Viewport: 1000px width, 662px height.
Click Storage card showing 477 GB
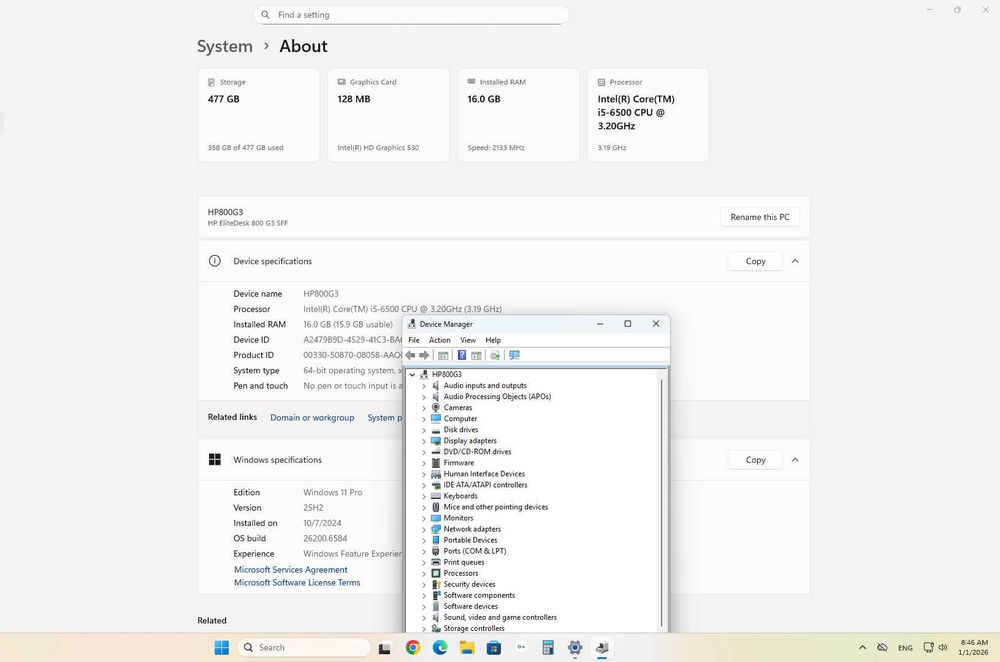[258, 115]
